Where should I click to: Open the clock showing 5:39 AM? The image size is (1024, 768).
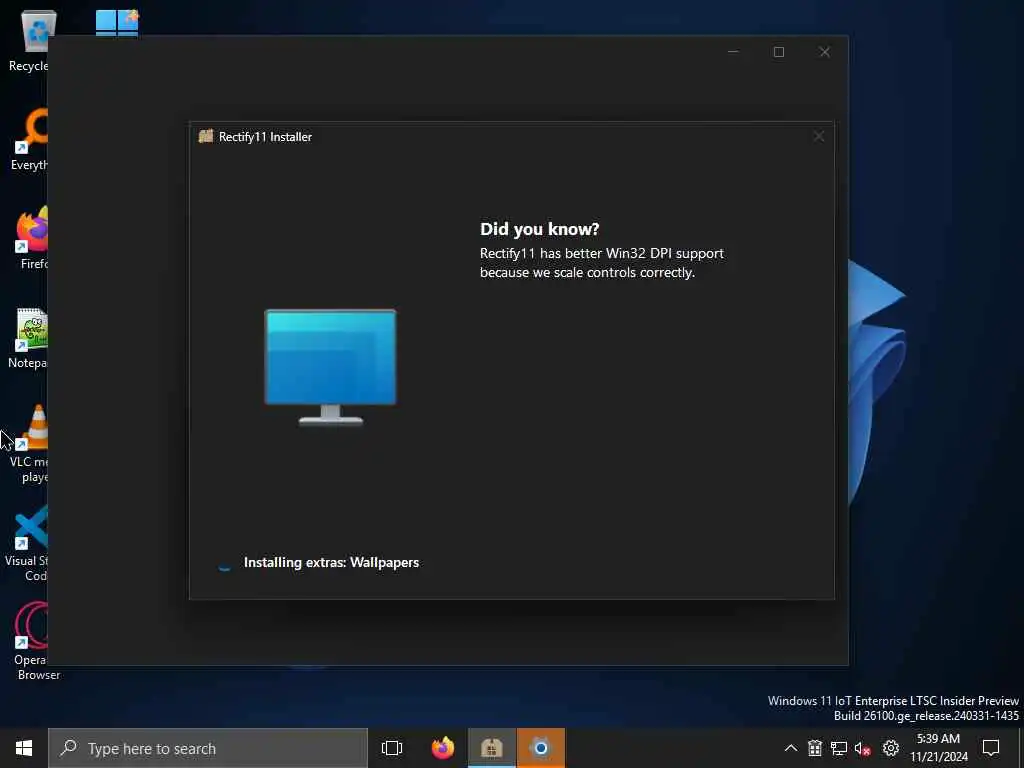(938, 748)
